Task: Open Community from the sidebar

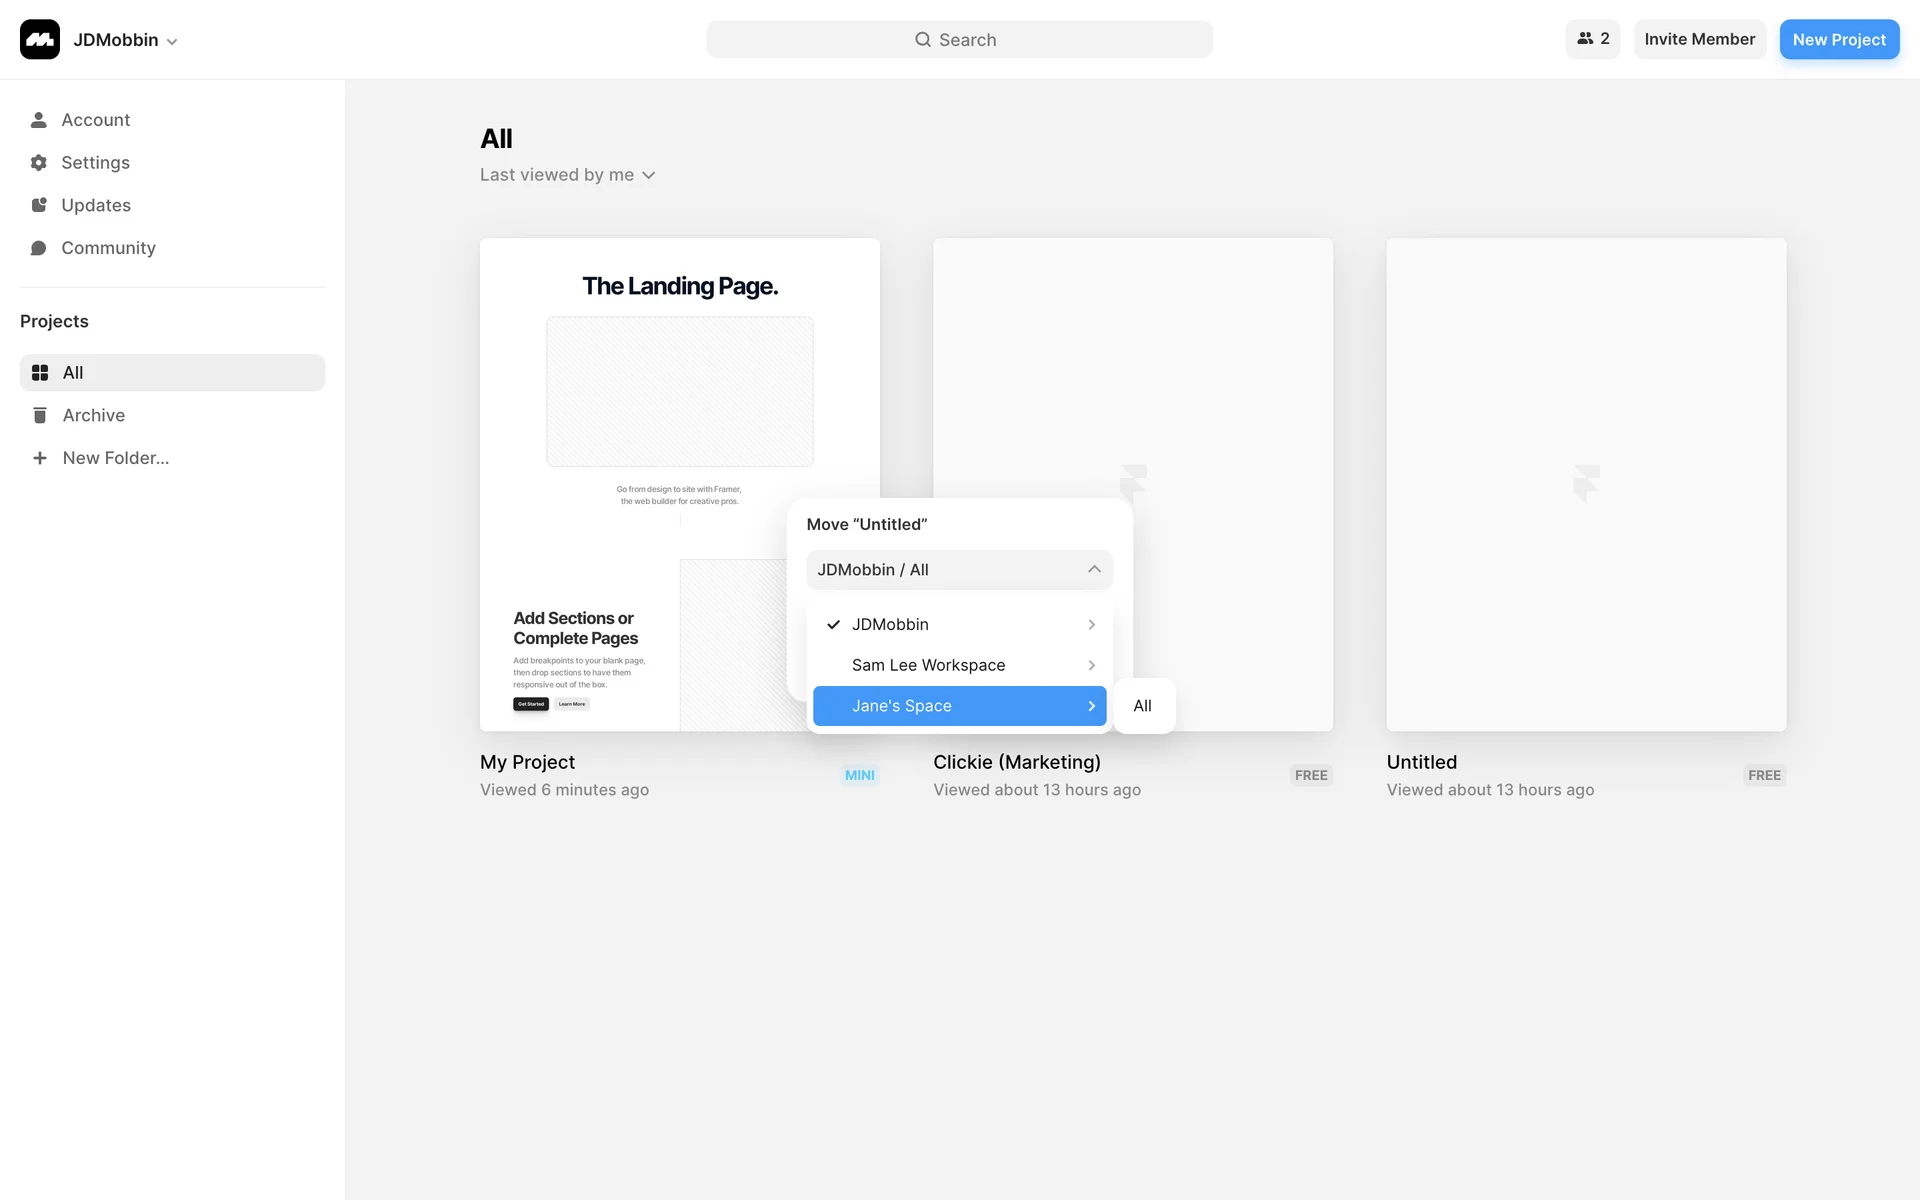Action: pos(107,248)
